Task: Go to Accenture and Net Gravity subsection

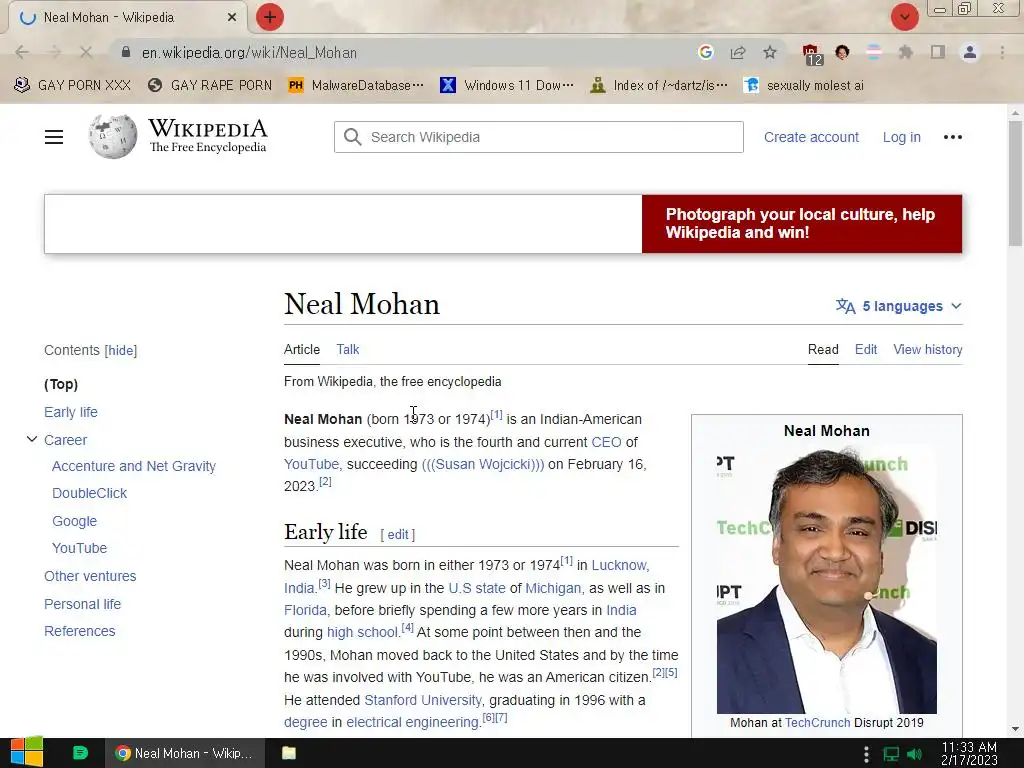Action: pyautogui.click(x=134, y=466)
